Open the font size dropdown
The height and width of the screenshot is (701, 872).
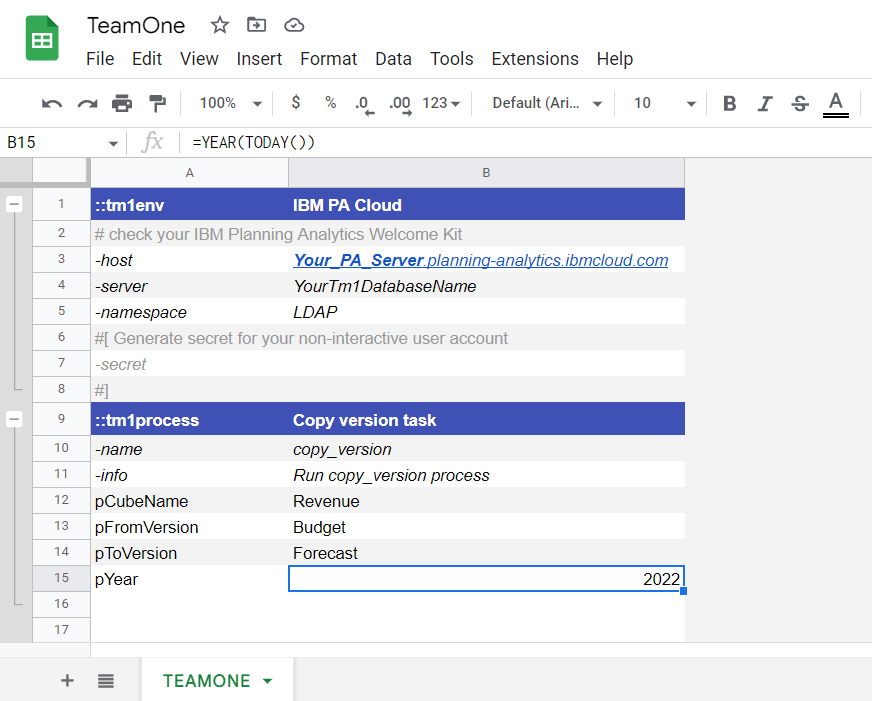(665, 103)
